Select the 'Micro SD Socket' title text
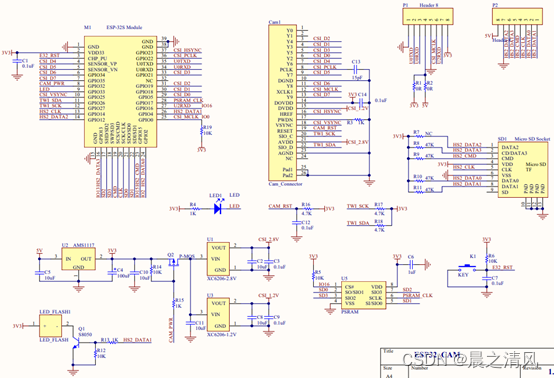The width and height of the screenshot is (554, 378). point(532,139)
